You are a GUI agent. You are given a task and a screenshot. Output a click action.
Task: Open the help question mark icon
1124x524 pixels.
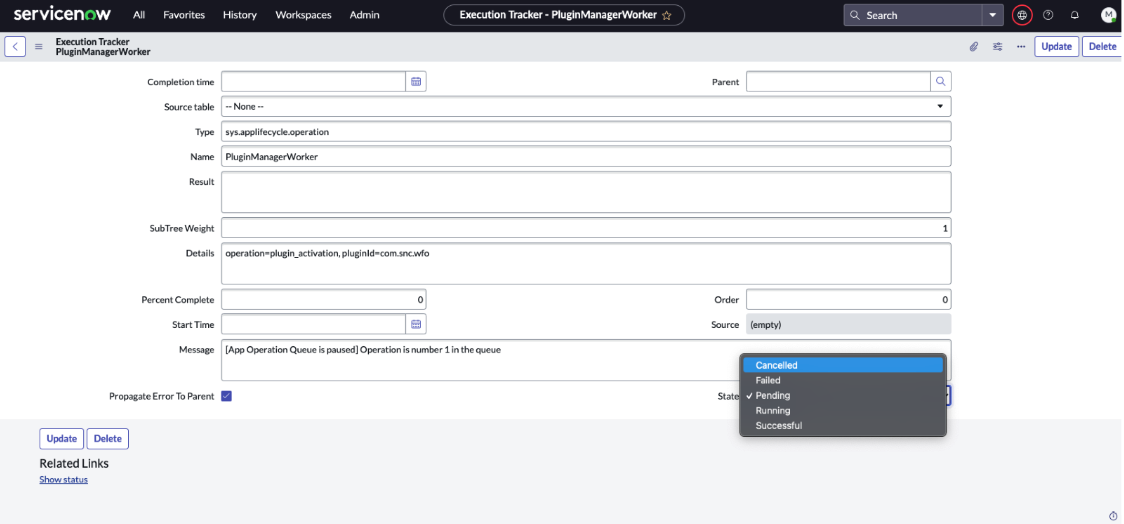click(1048, 14)
